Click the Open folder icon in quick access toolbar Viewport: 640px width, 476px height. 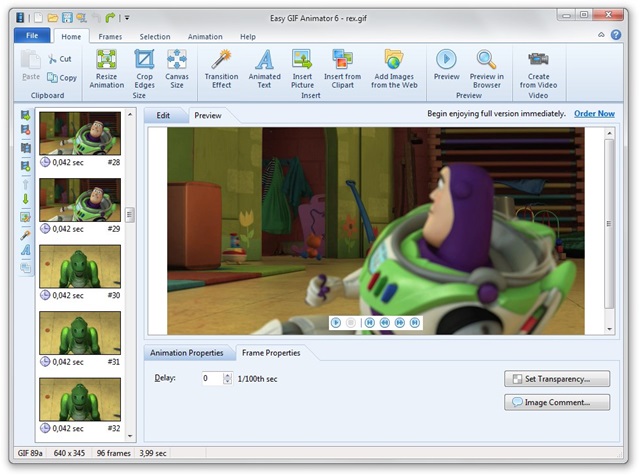[x=53, y=18]
